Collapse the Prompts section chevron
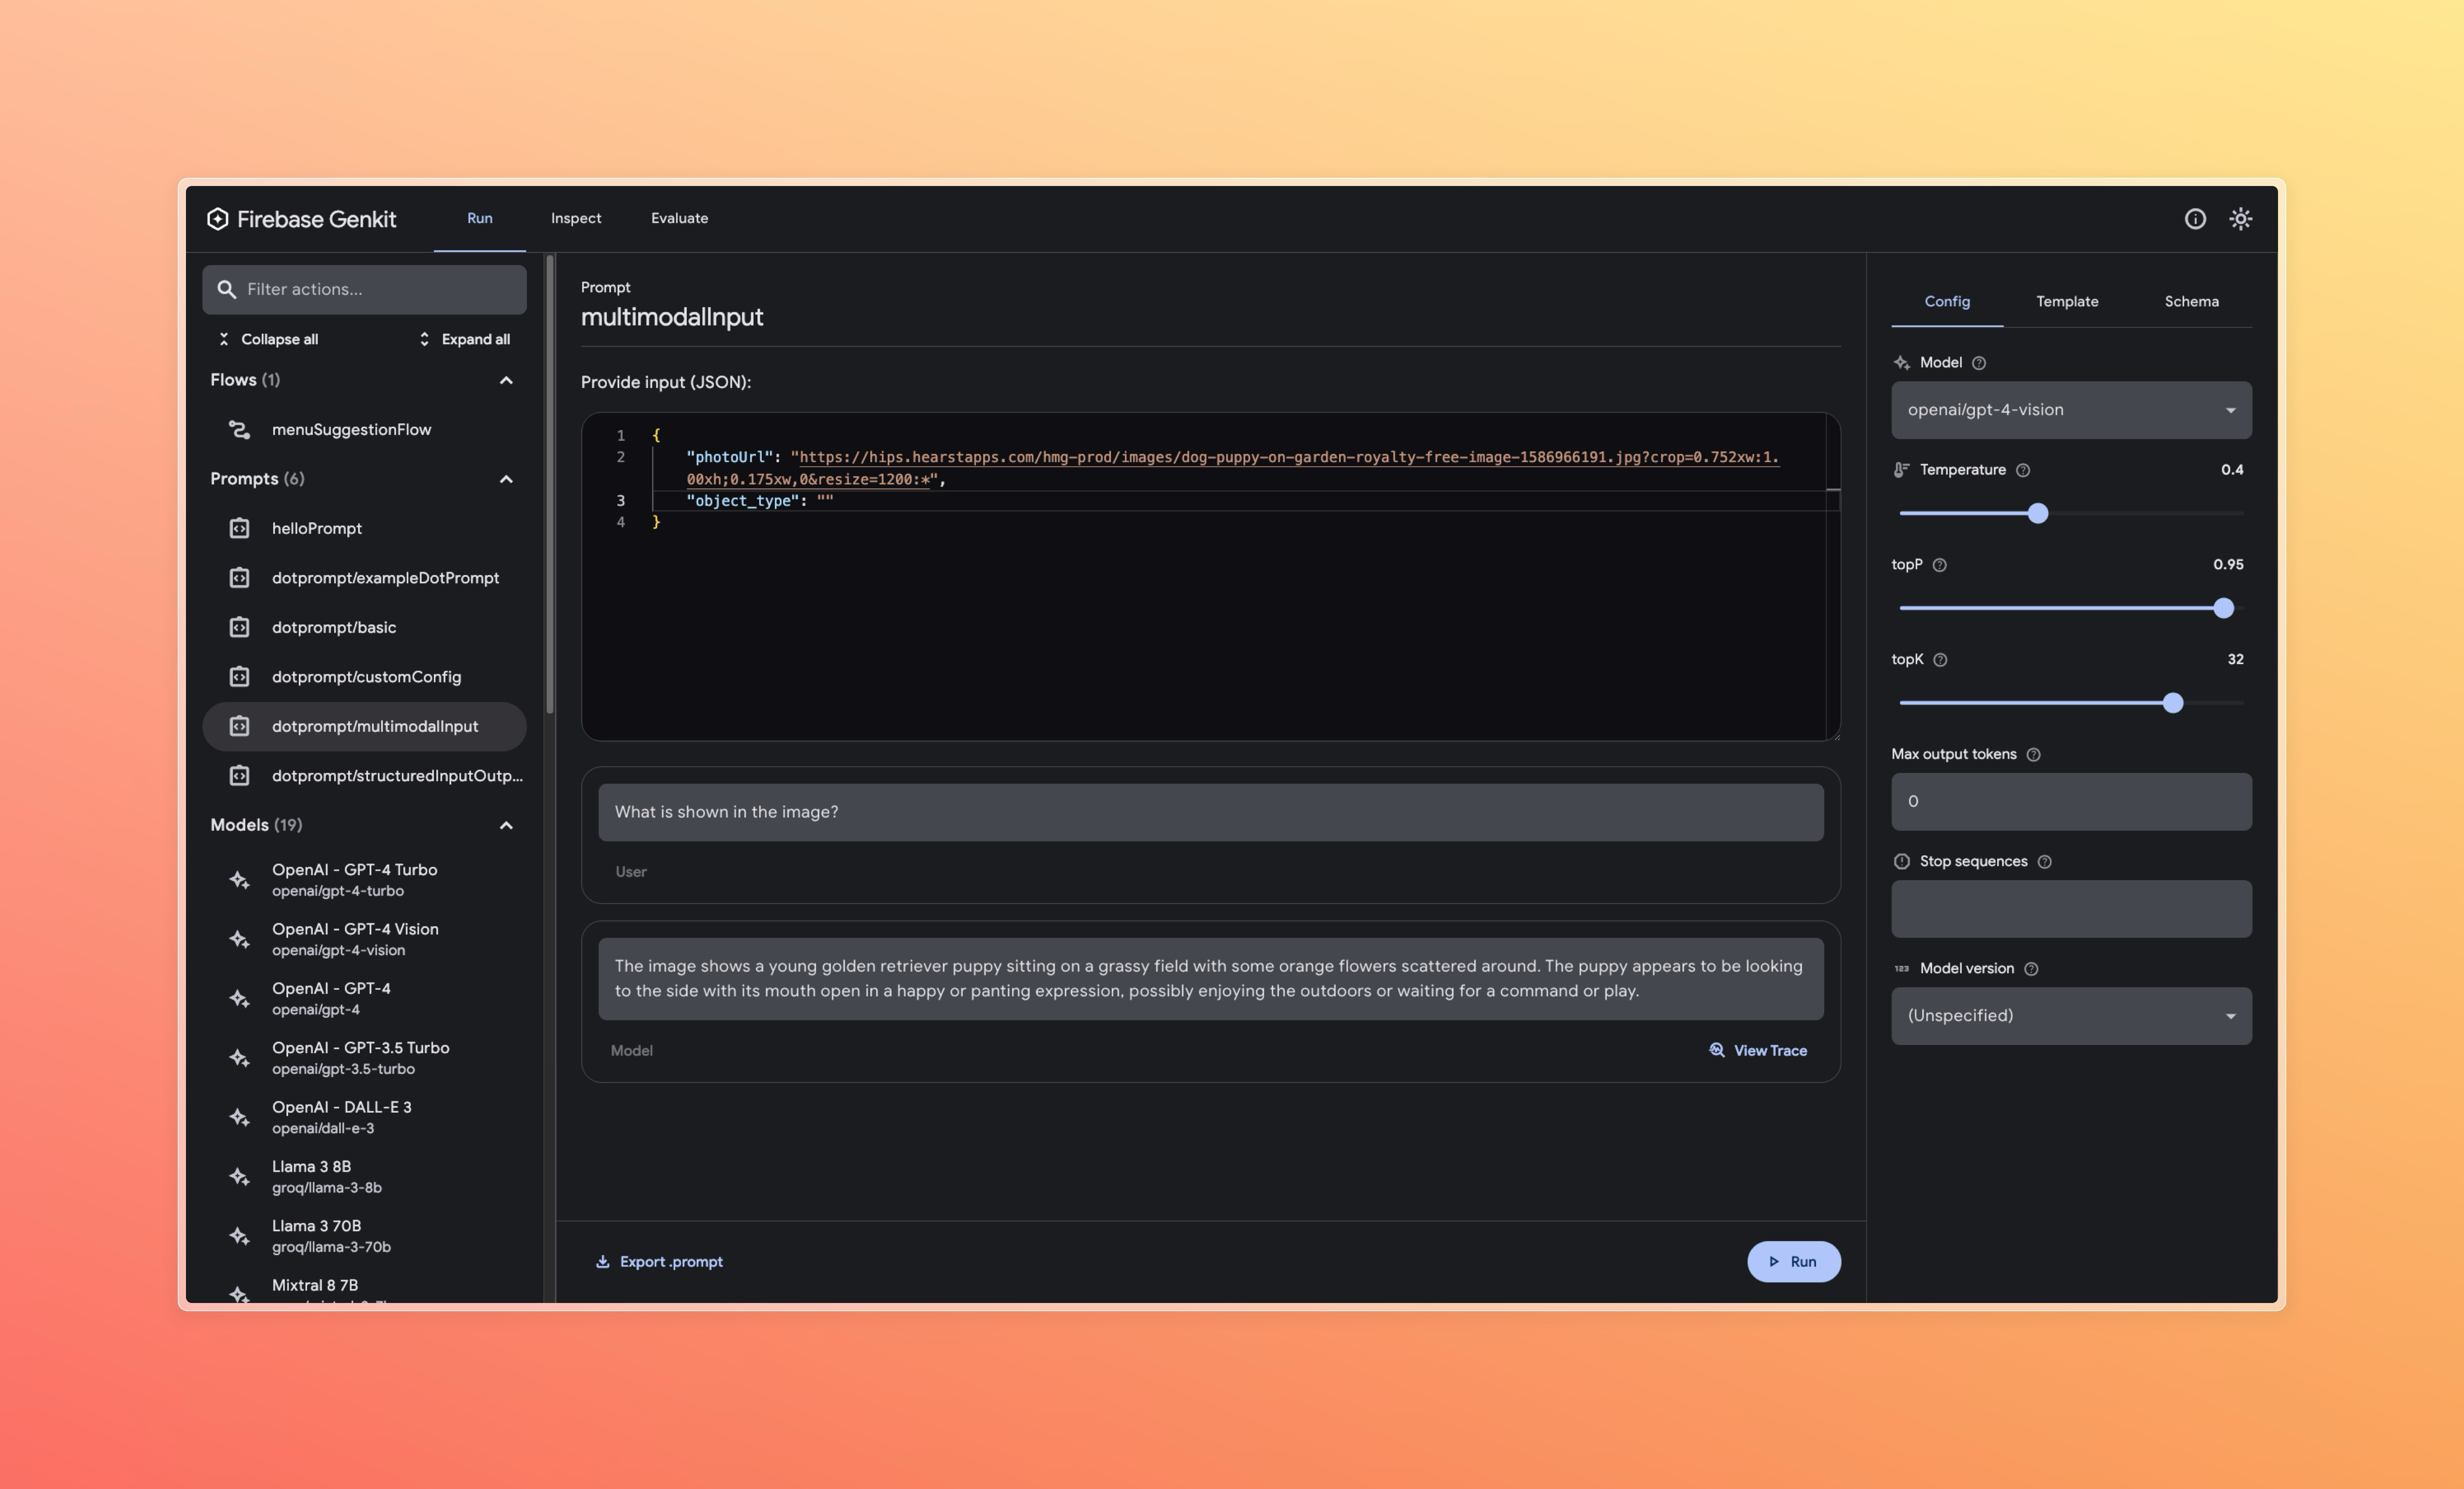This screenshot has height=1489, width=2464. [x=506, y=479]
